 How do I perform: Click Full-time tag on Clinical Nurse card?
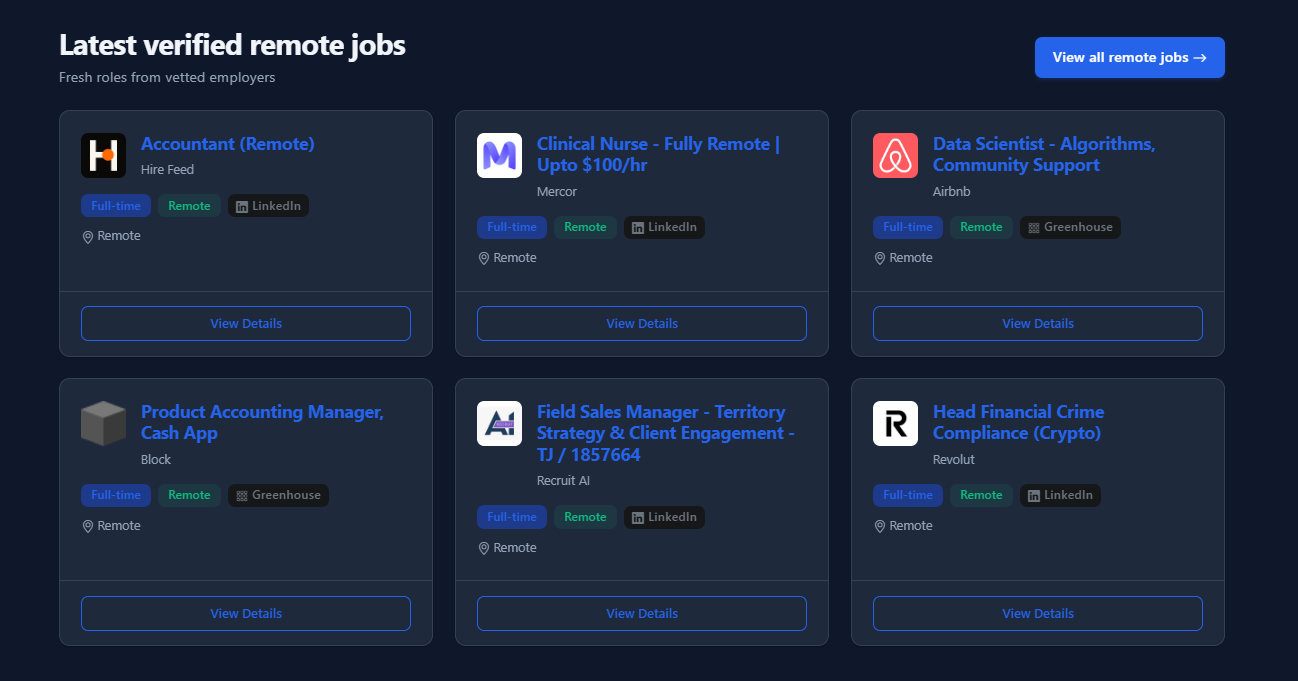click(512, 227)
